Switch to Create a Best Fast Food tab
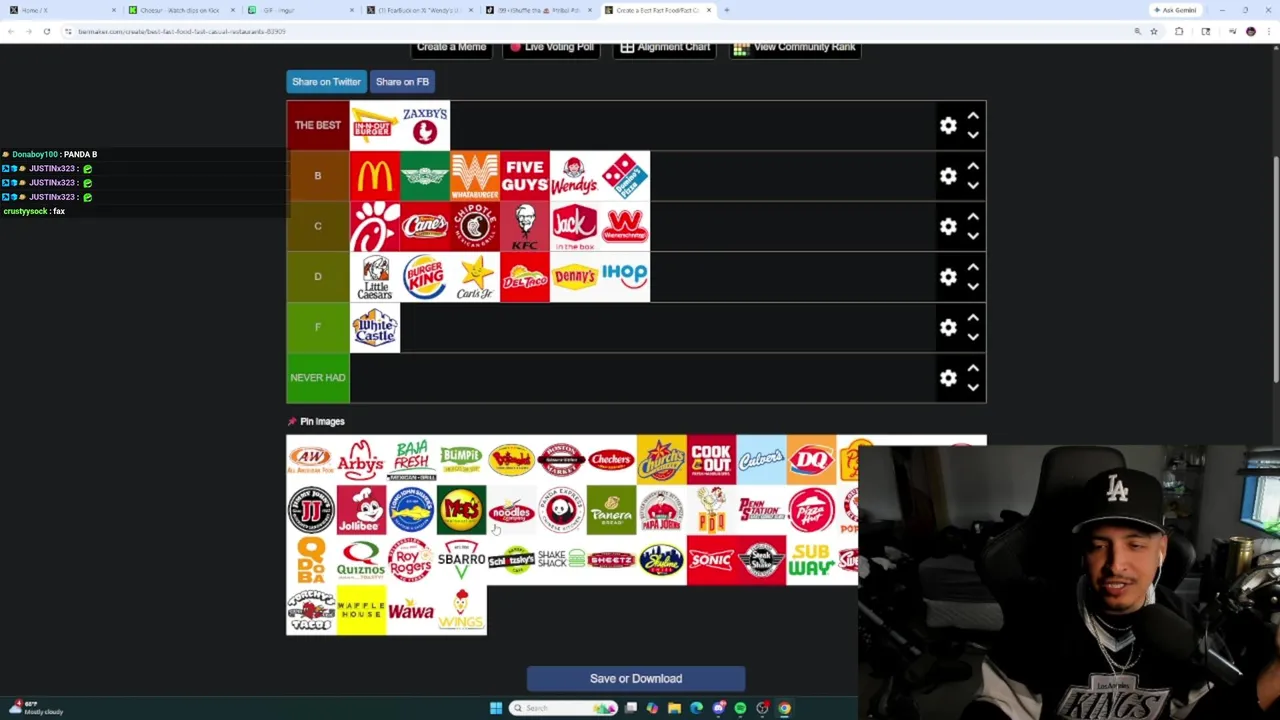Screen dimensions: 1280x720 [660, 10]
